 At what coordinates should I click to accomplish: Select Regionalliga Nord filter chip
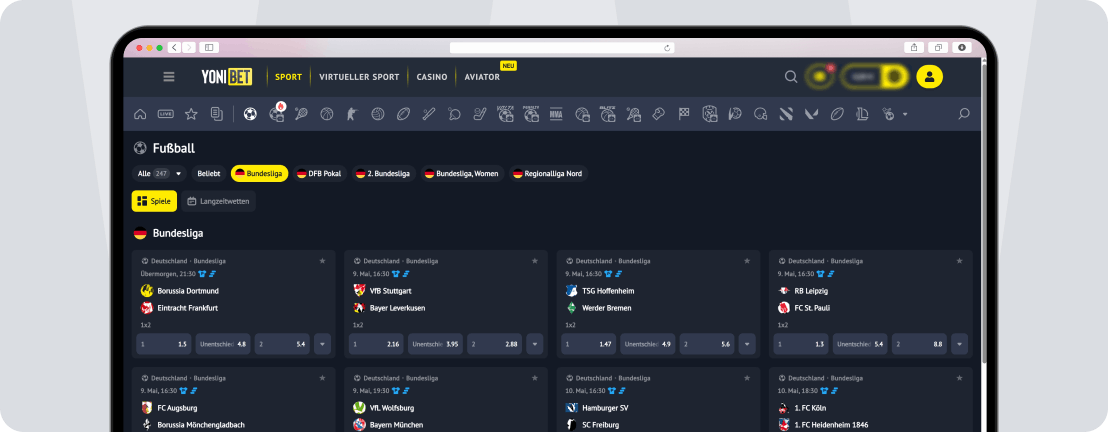tap(548, 173)
